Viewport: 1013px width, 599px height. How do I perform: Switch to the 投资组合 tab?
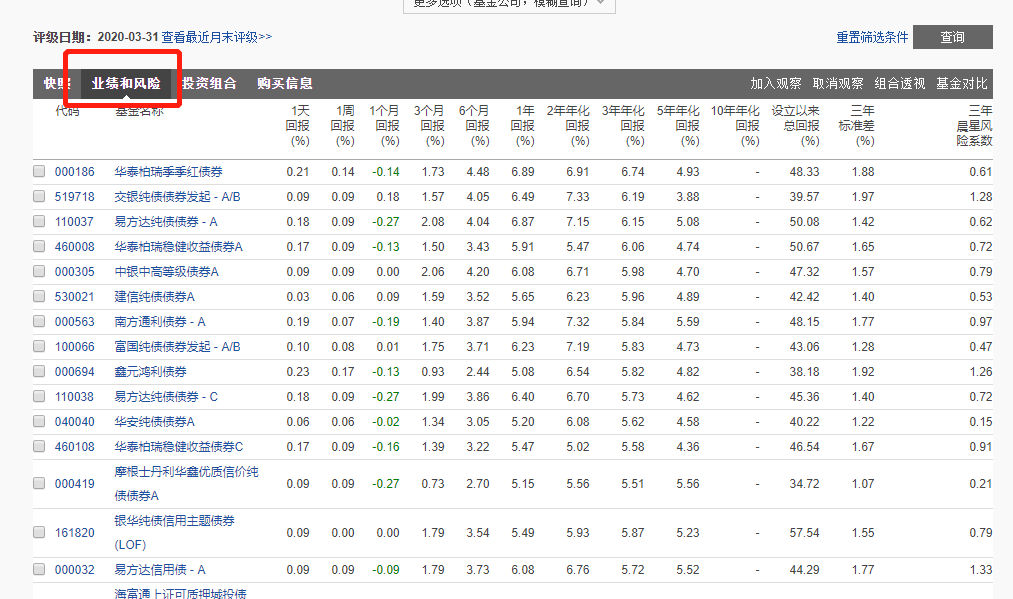209,83
